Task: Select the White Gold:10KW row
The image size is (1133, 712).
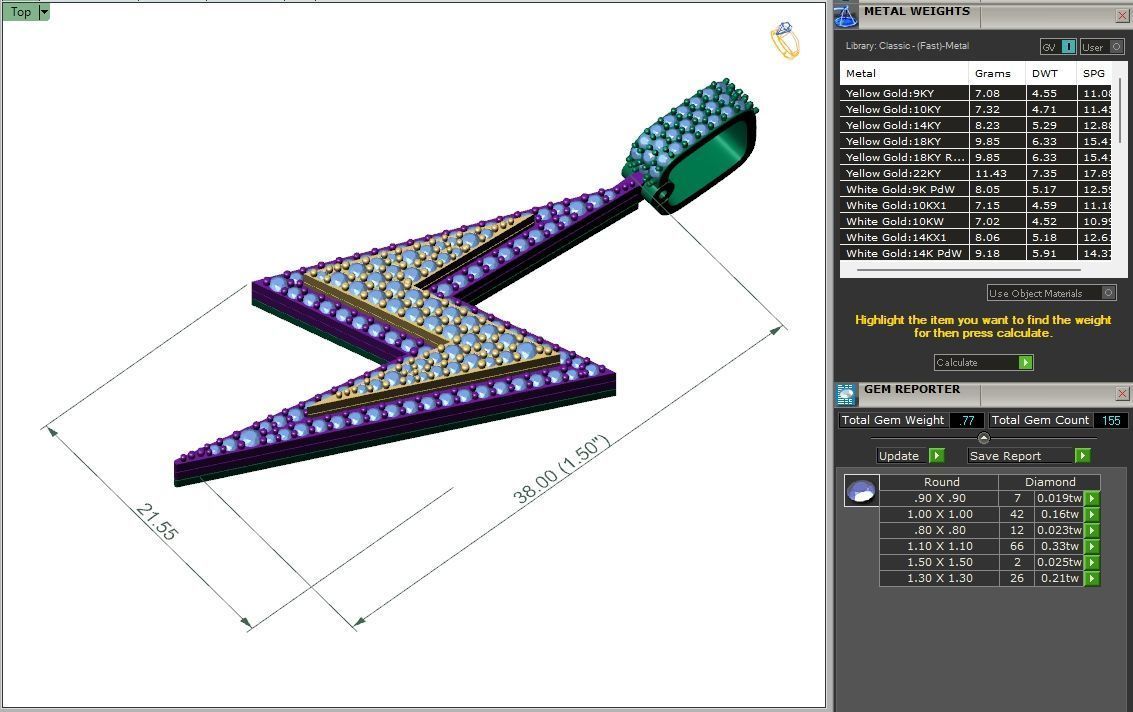Action: point(975,221)
